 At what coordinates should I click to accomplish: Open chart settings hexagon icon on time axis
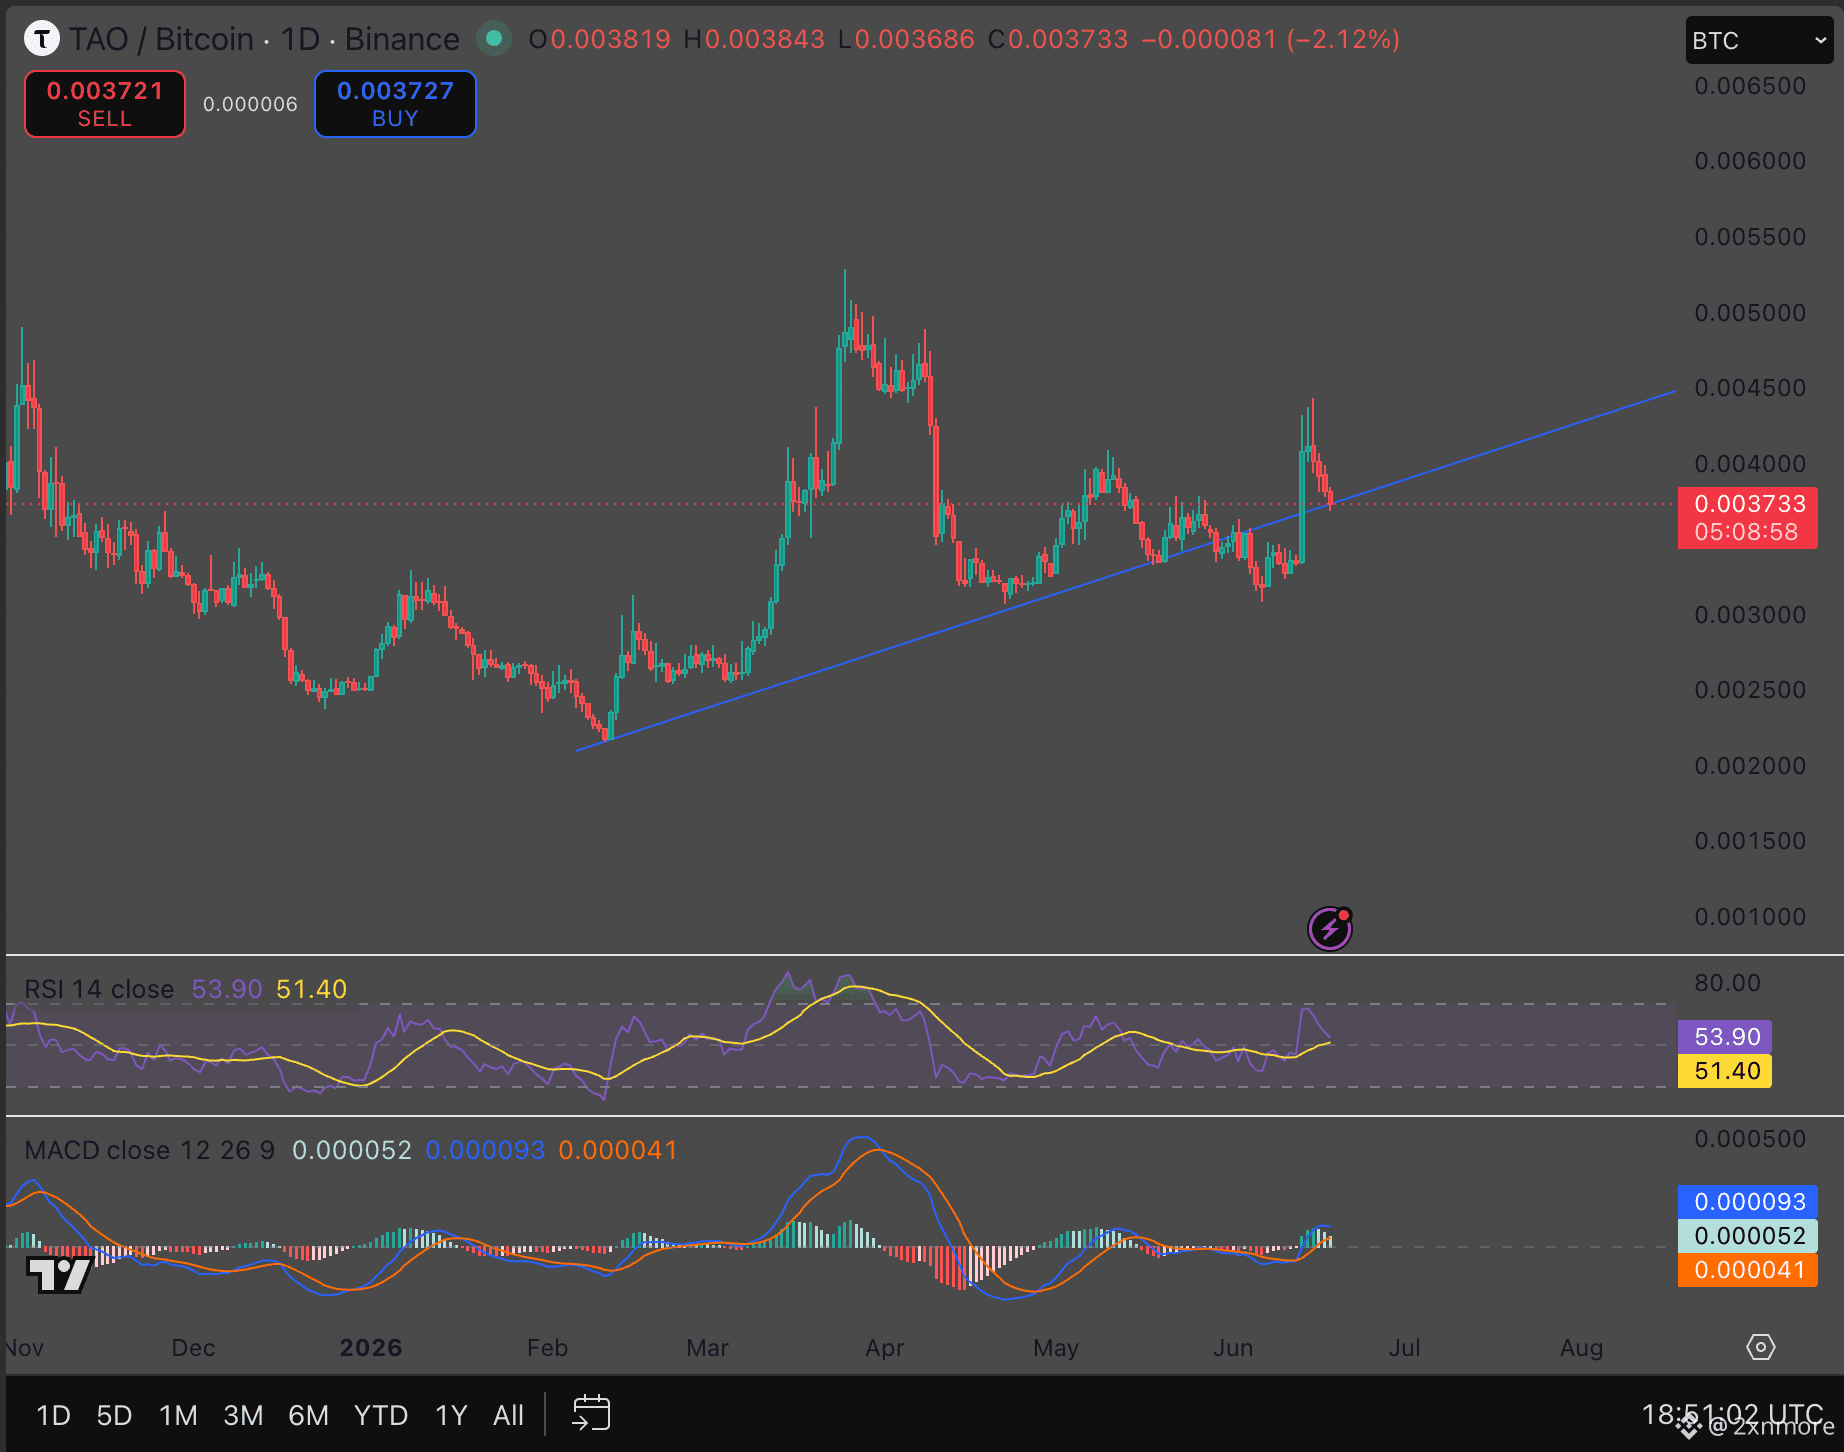coord(1761,1347)
